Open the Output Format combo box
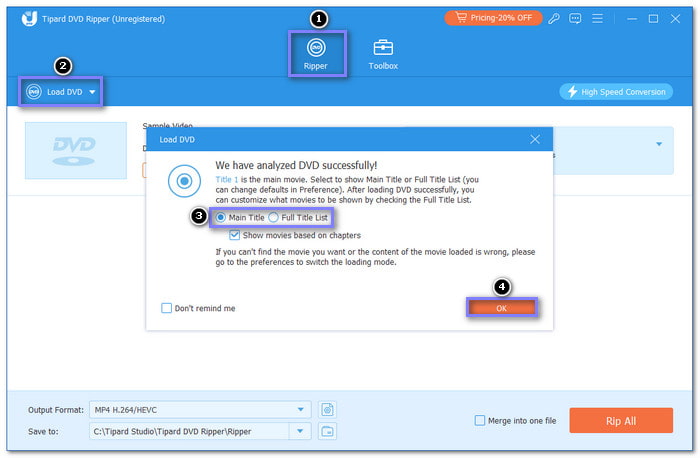This screenshot has height=458, width=700. coord(200,409)
